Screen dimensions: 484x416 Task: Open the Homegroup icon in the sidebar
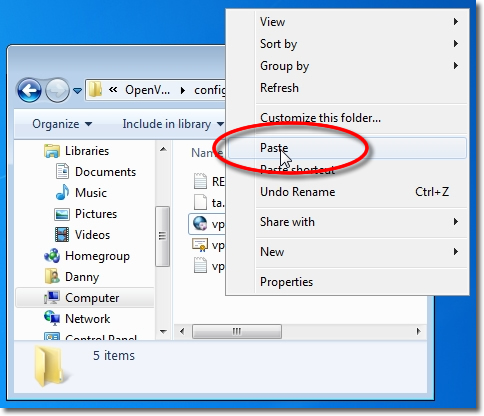tap(52, 256)
